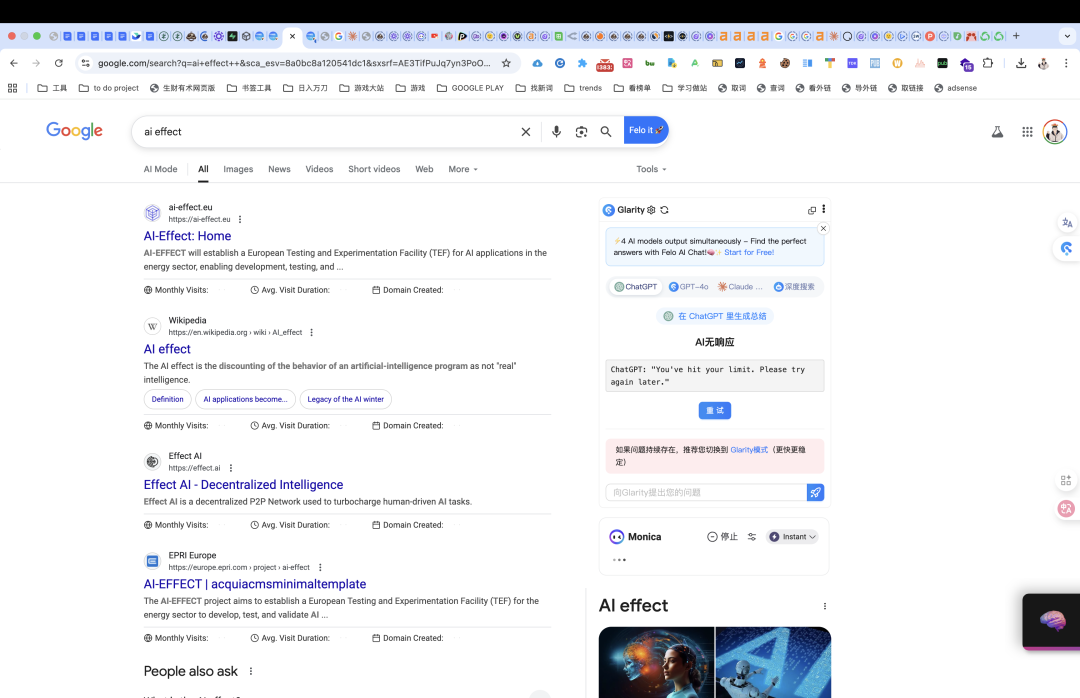
Task: Open Google Labs flask icon
Action: click(x=997, y=132)
